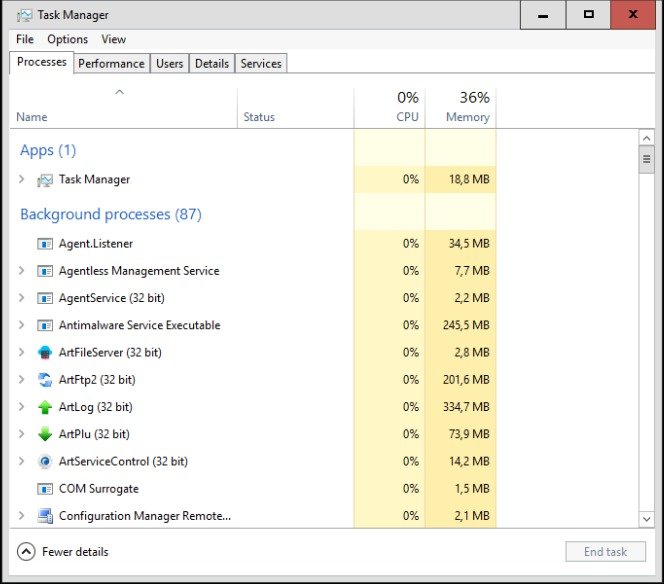Viewport: 664px width, 584px height.
Task: Open the View menu
Action: 113,39
